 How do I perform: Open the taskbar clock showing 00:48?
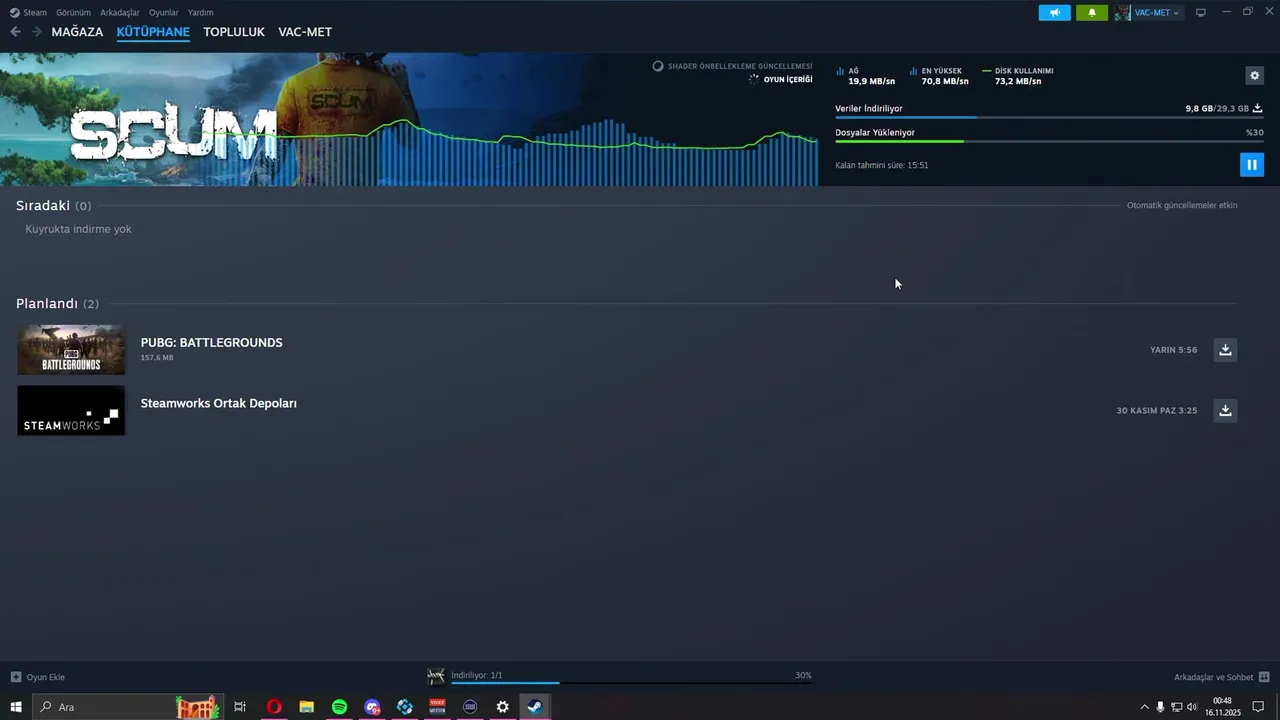tap(1222, 707)
